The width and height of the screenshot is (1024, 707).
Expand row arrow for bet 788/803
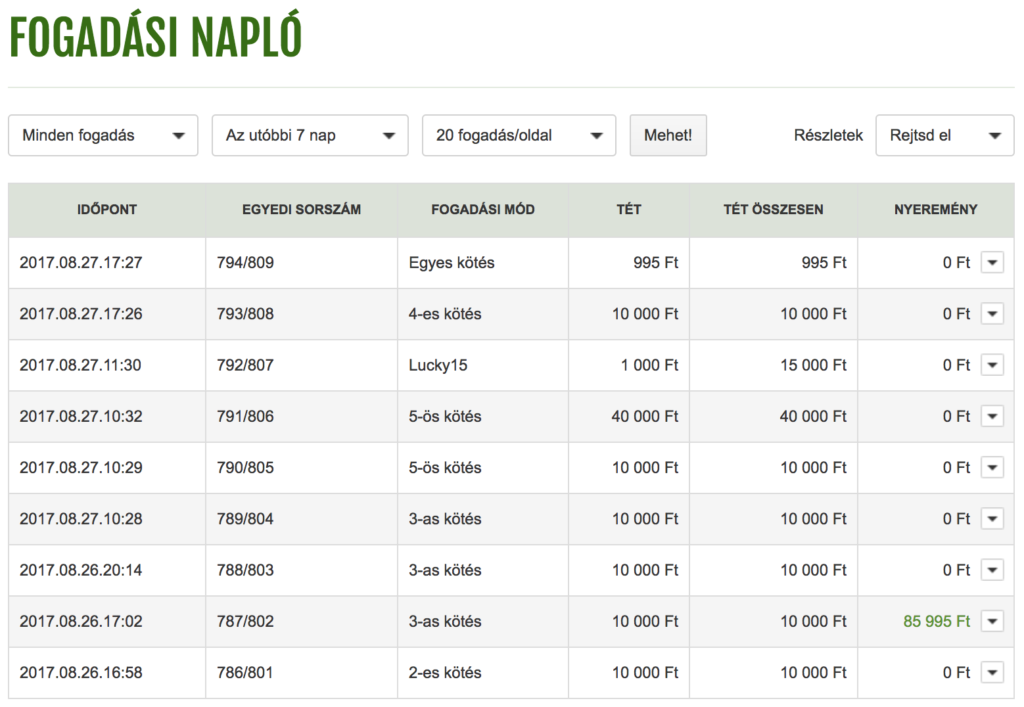point(991,570)
